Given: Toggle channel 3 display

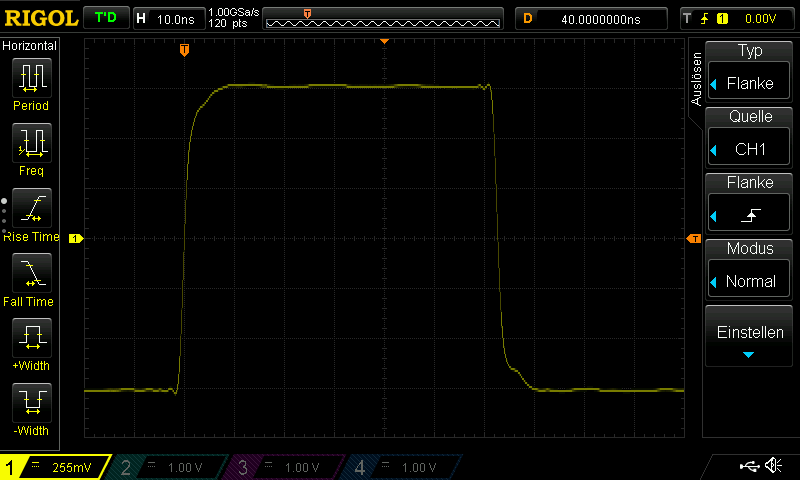Looking at the screenshot, I should (x=285, y=467).
